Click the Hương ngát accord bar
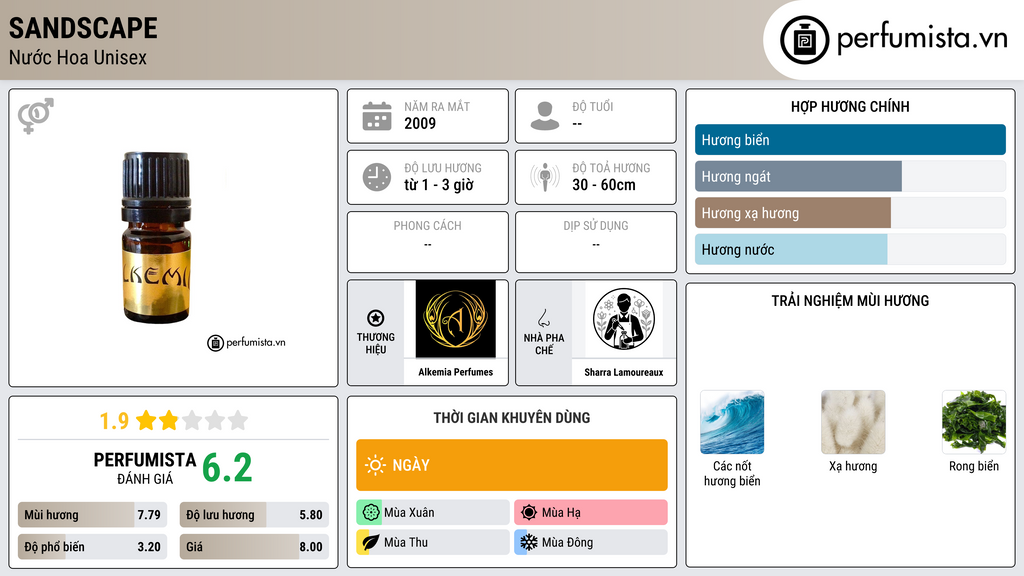The height and width of the screenshot is (576, 1024). (850, 176)
